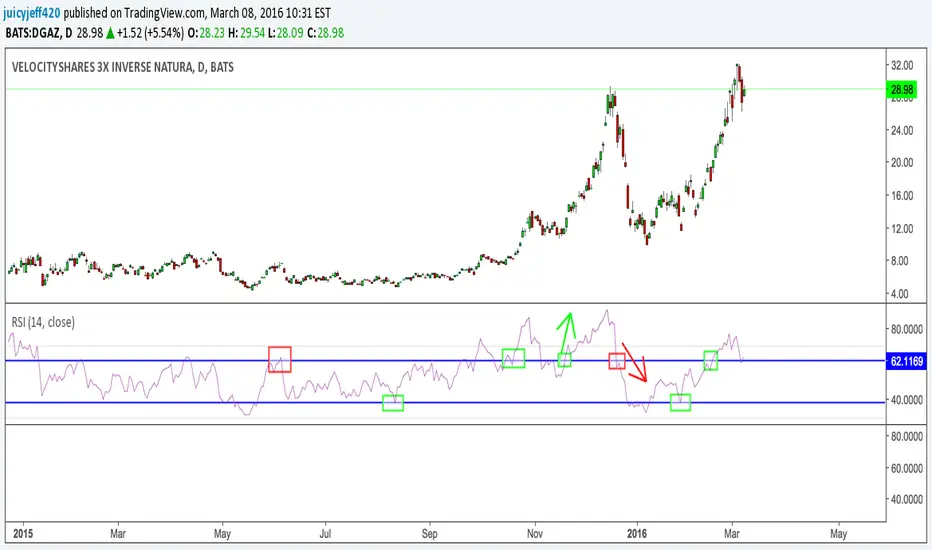The image size is (932, 550).
Task: Click the blue 62.1169 RSI value tag
Action: pyautogui.click(x=906, y=361)
